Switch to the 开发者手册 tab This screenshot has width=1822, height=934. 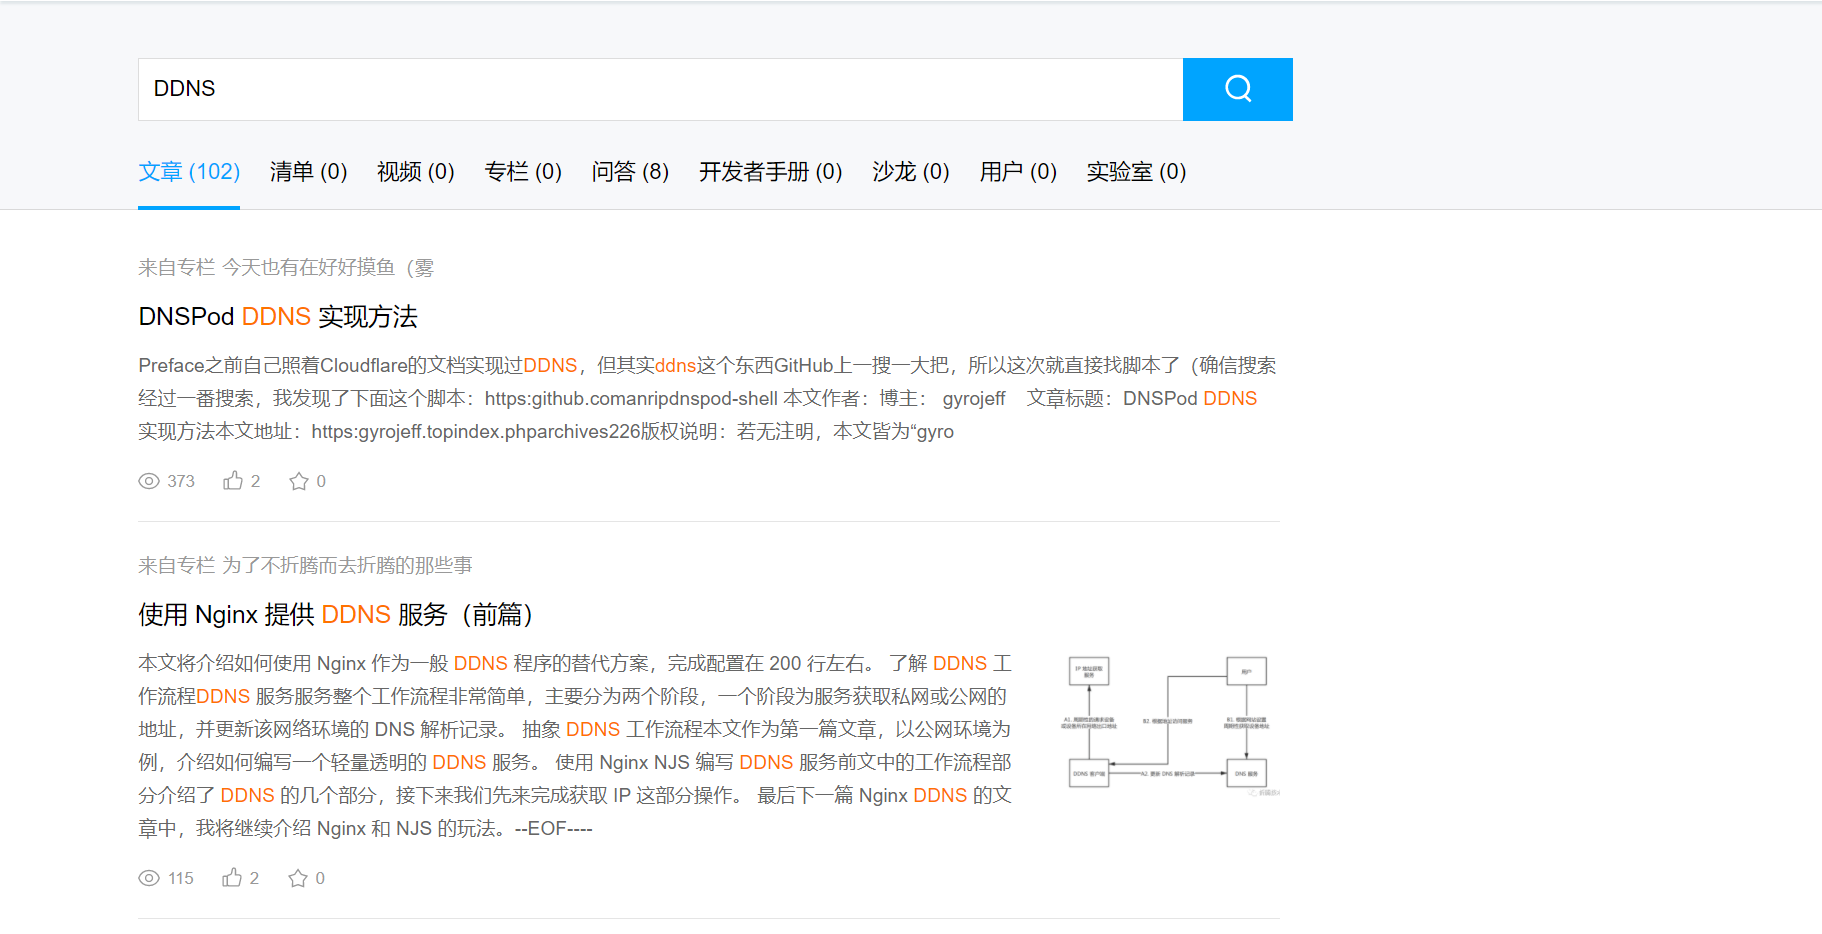[x=770, y=171]
